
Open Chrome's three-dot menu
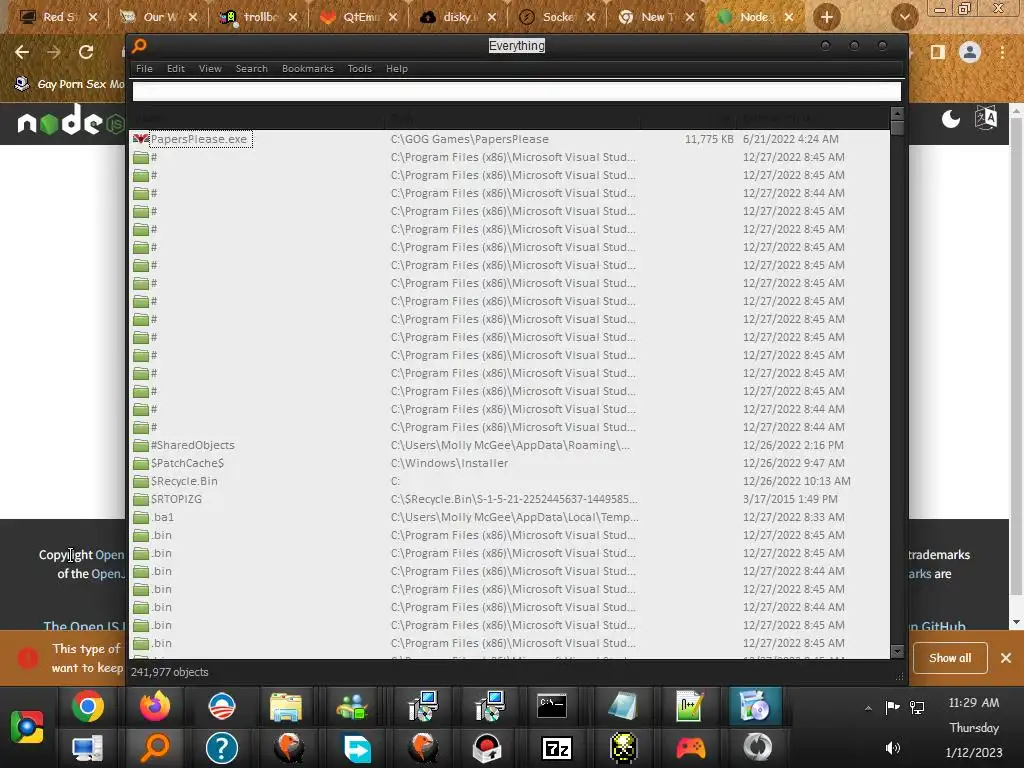1003,52
